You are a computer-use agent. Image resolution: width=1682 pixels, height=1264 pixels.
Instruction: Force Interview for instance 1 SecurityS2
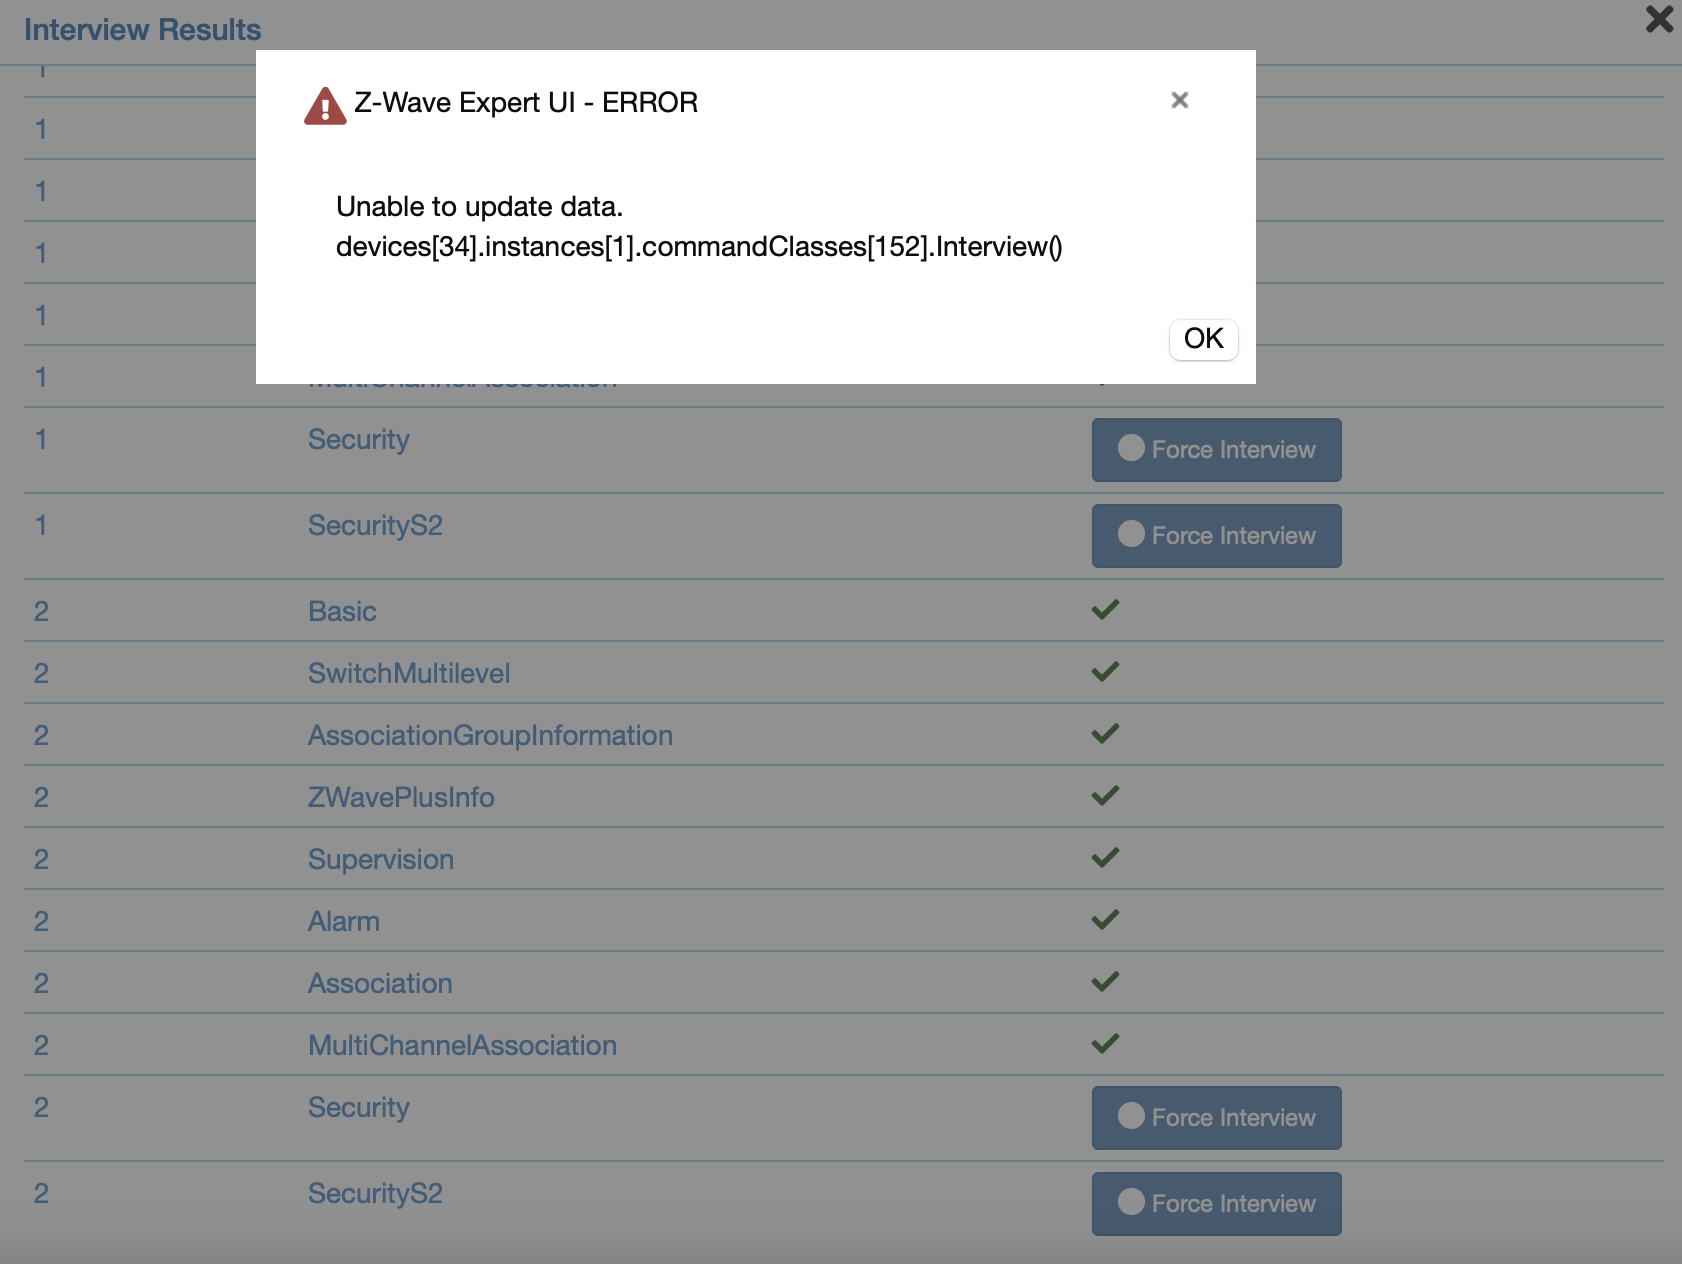click(x=1216, y=536)
